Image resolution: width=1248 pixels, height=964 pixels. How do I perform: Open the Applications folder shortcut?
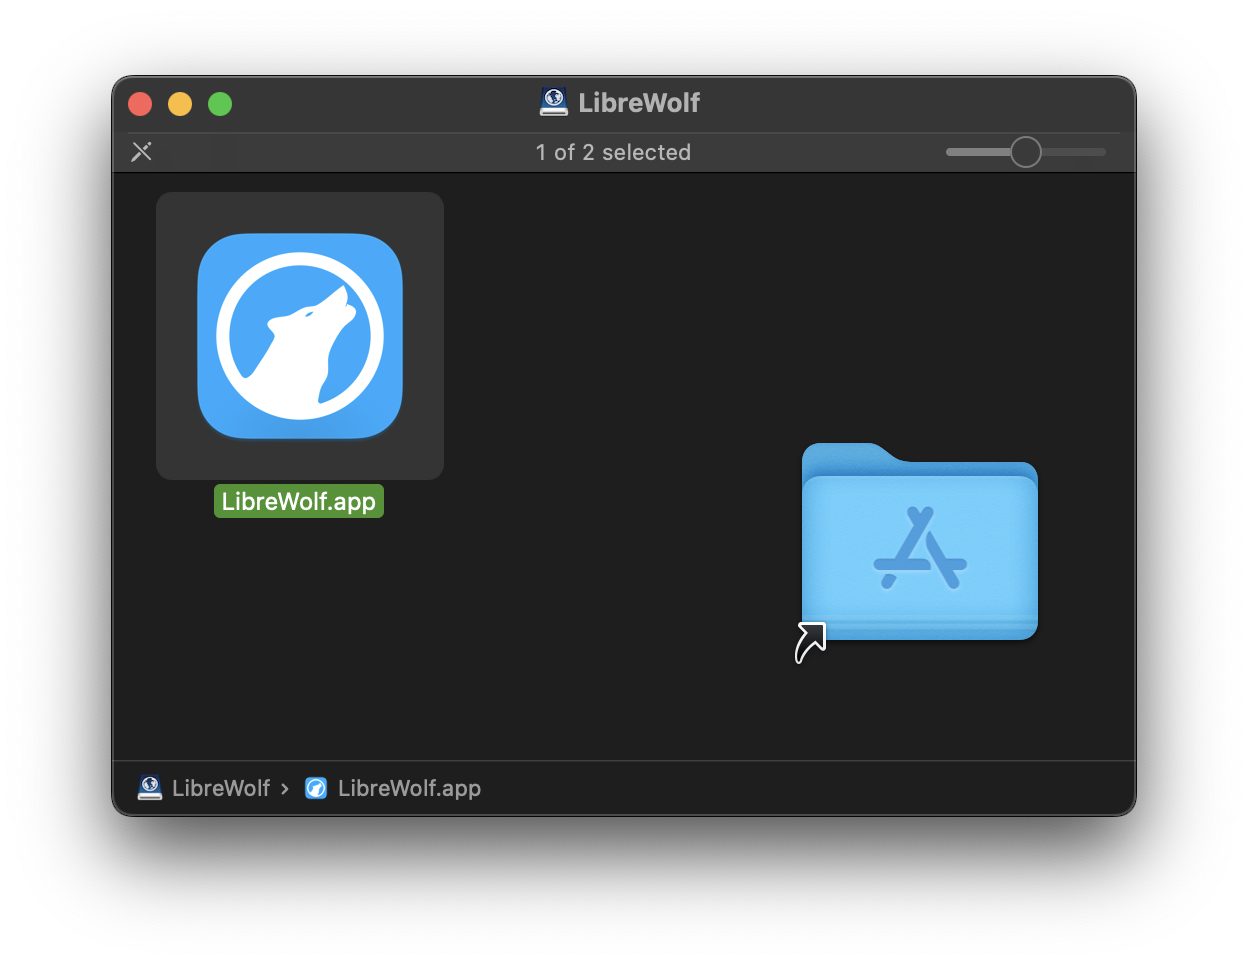click(x=919, y=541)
